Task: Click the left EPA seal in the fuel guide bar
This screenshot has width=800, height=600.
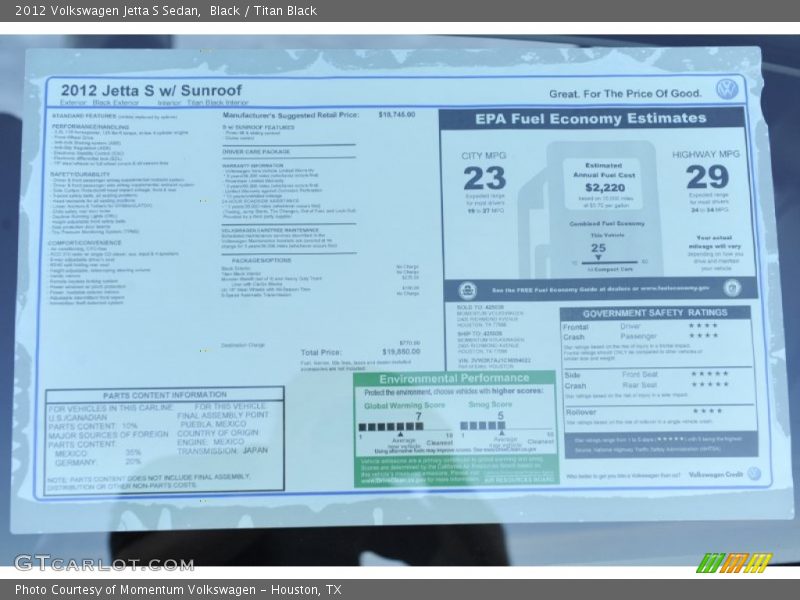Action: point(467,290)
